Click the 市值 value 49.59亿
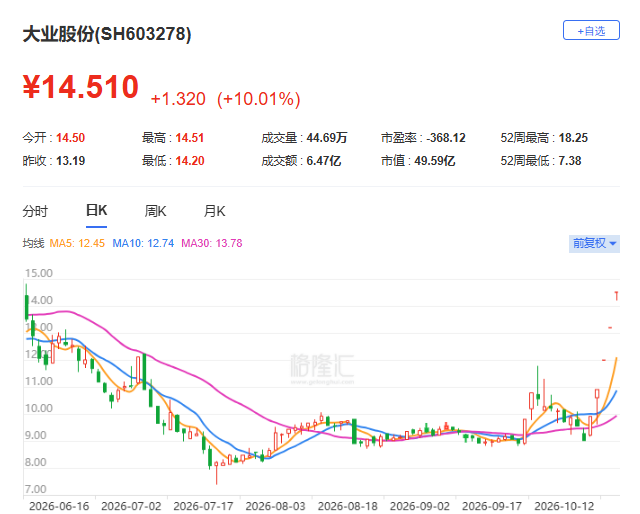The width and height of the screenshot is (640, 514). click(x=435, y=161)
